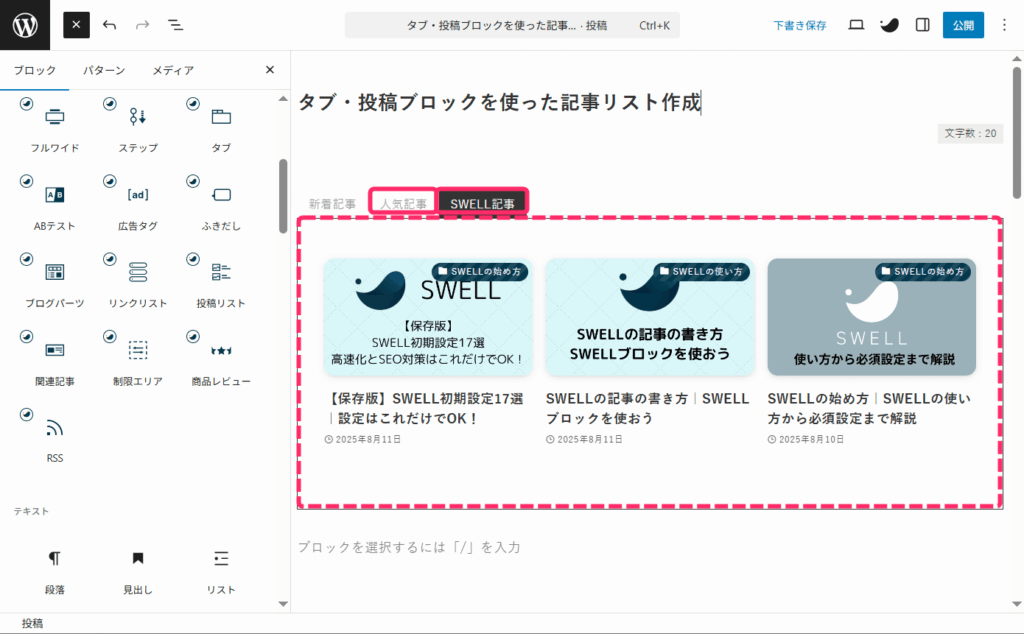Undo the last edit
Screen dimensions: 1024x634
pos(110,25)
